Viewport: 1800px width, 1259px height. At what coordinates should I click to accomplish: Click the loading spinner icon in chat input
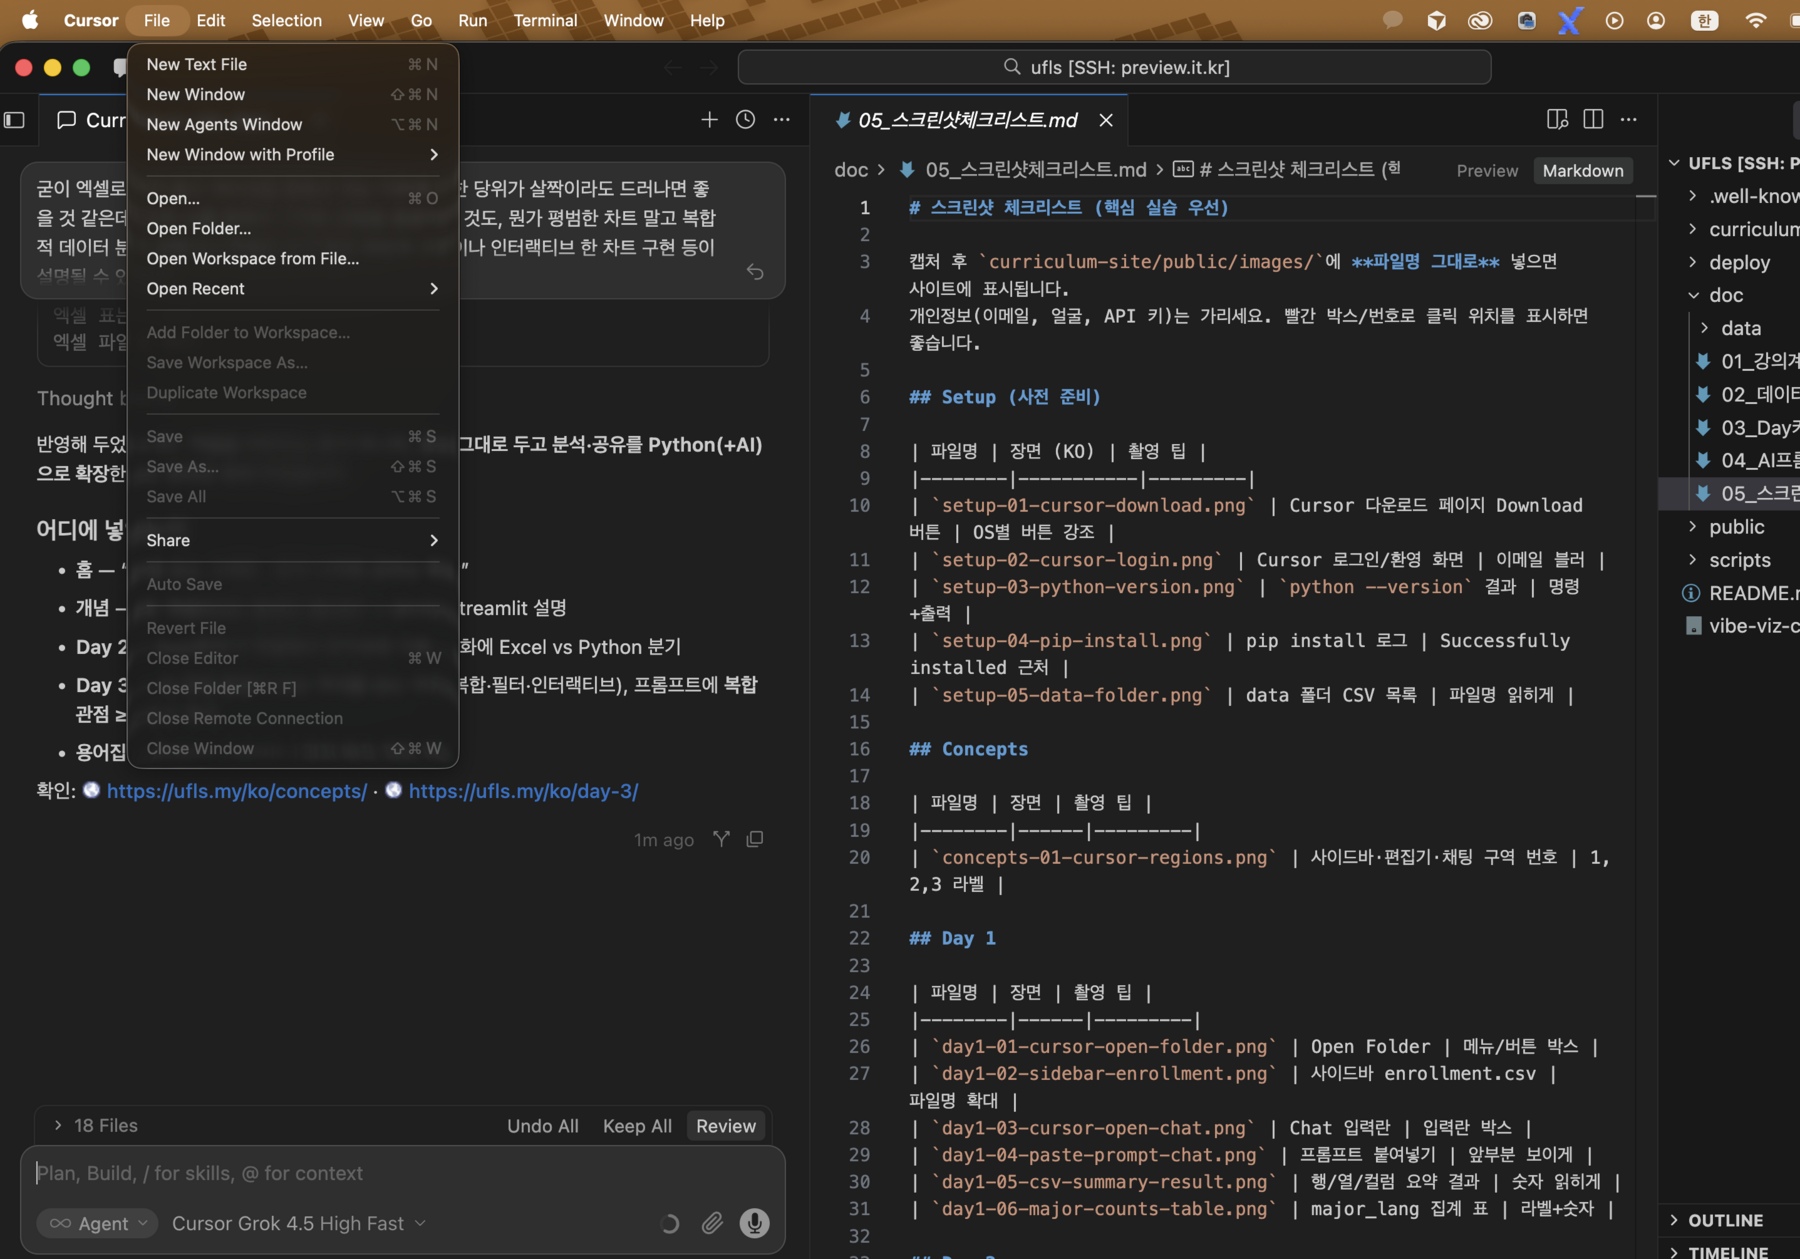(670, 1223)
